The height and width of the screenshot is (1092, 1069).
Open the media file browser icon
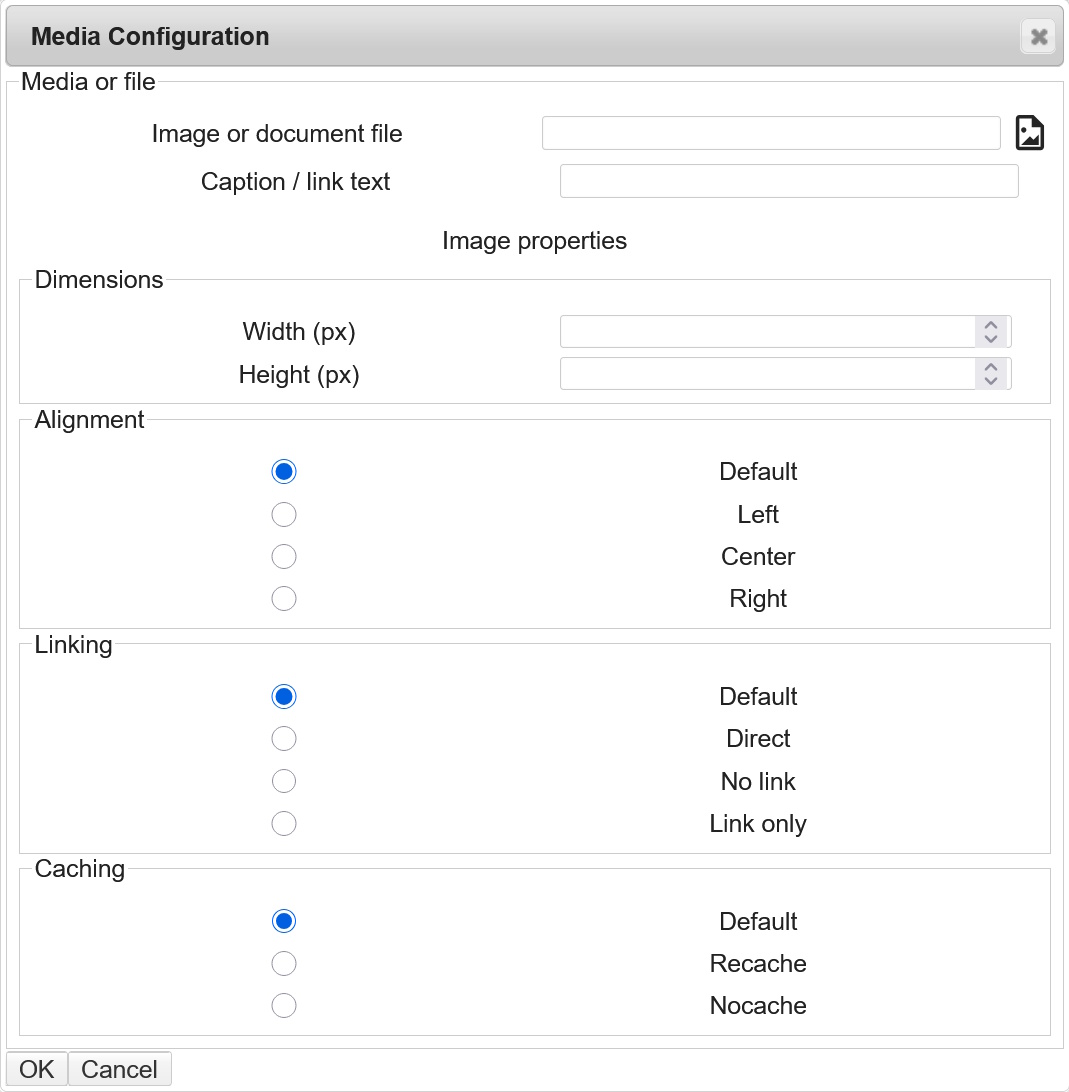1030,133
